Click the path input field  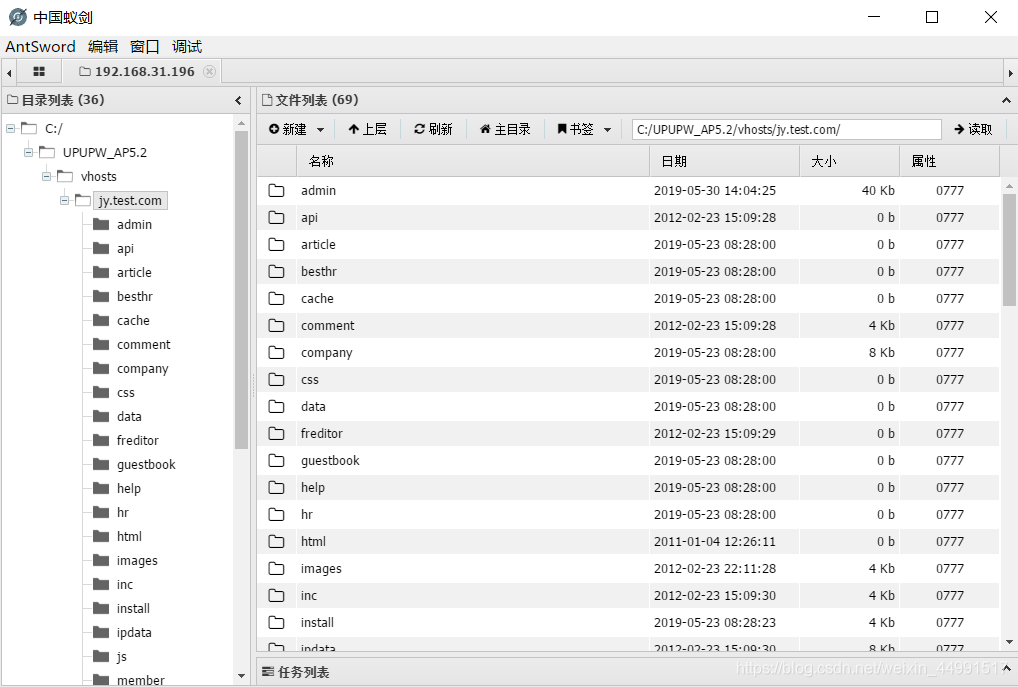pos(786,129)
